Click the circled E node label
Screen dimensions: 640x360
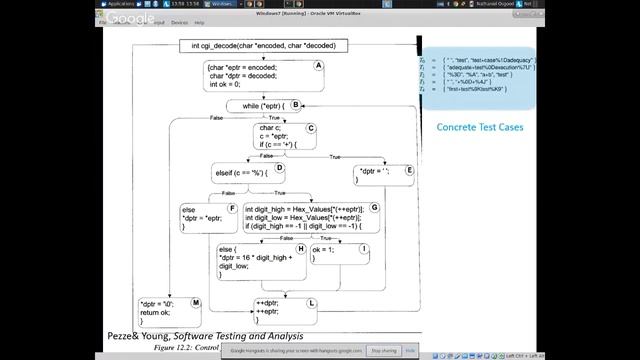pos(409,171)
